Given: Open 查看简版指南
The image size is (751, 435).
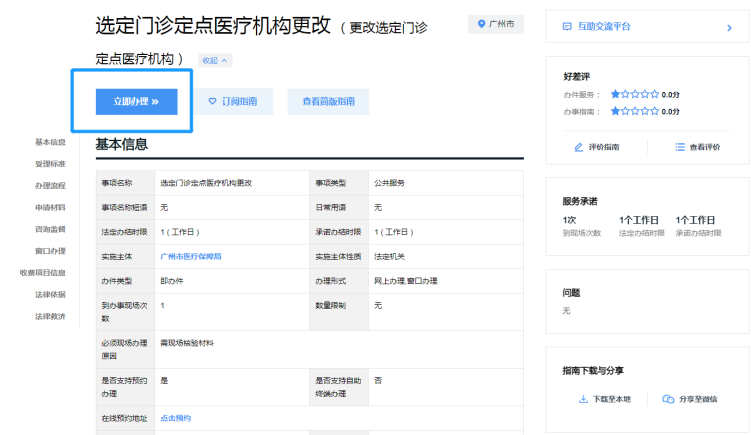Looking at the screenshot, I should 329,102.
